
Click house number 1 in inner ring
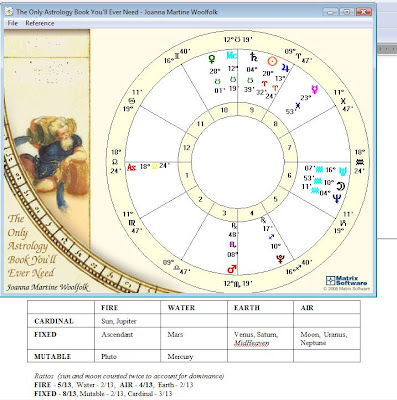pos(187,175)
